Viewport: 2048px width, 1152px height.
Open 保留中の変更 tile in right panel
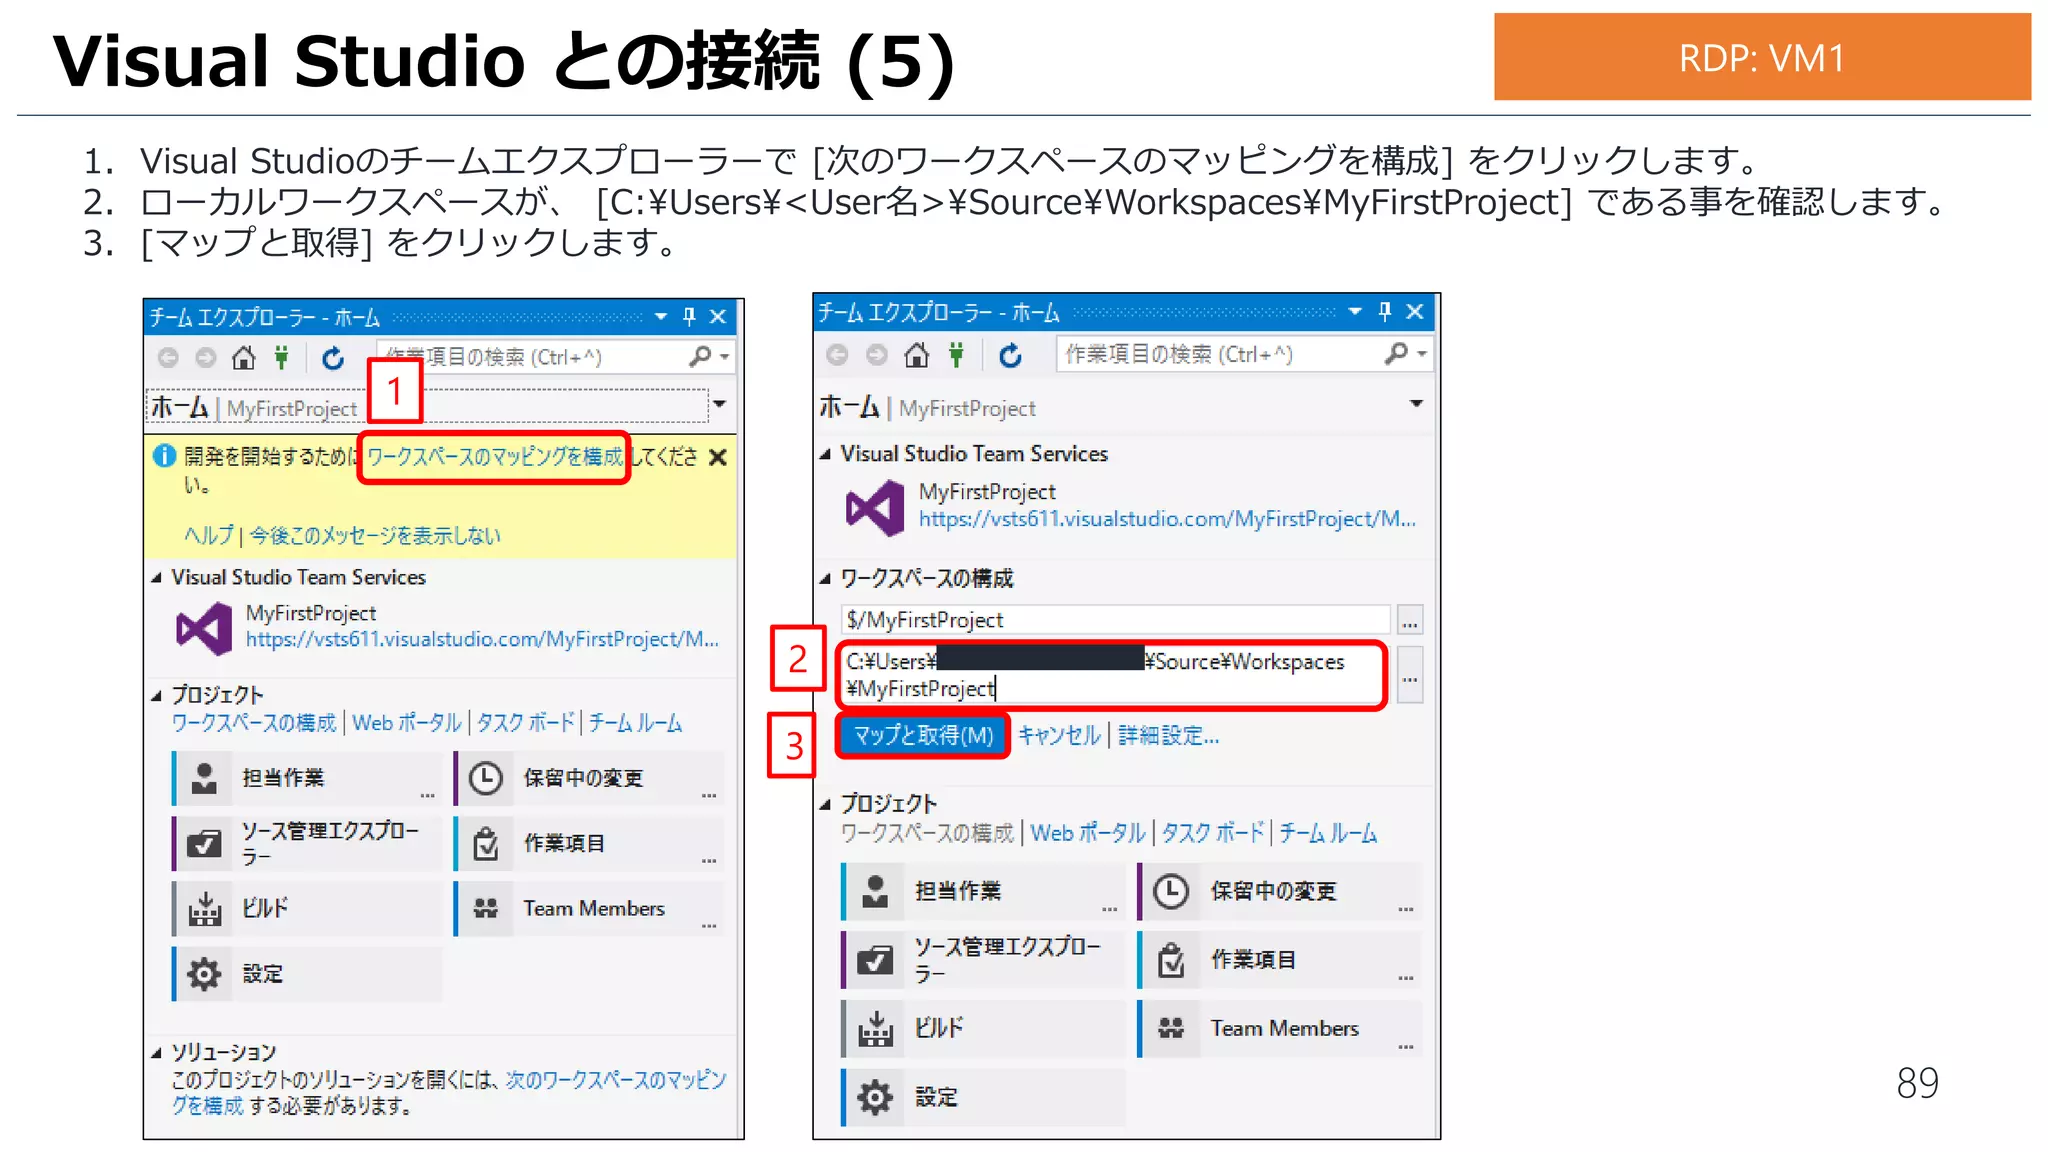tap(1279, 891)
